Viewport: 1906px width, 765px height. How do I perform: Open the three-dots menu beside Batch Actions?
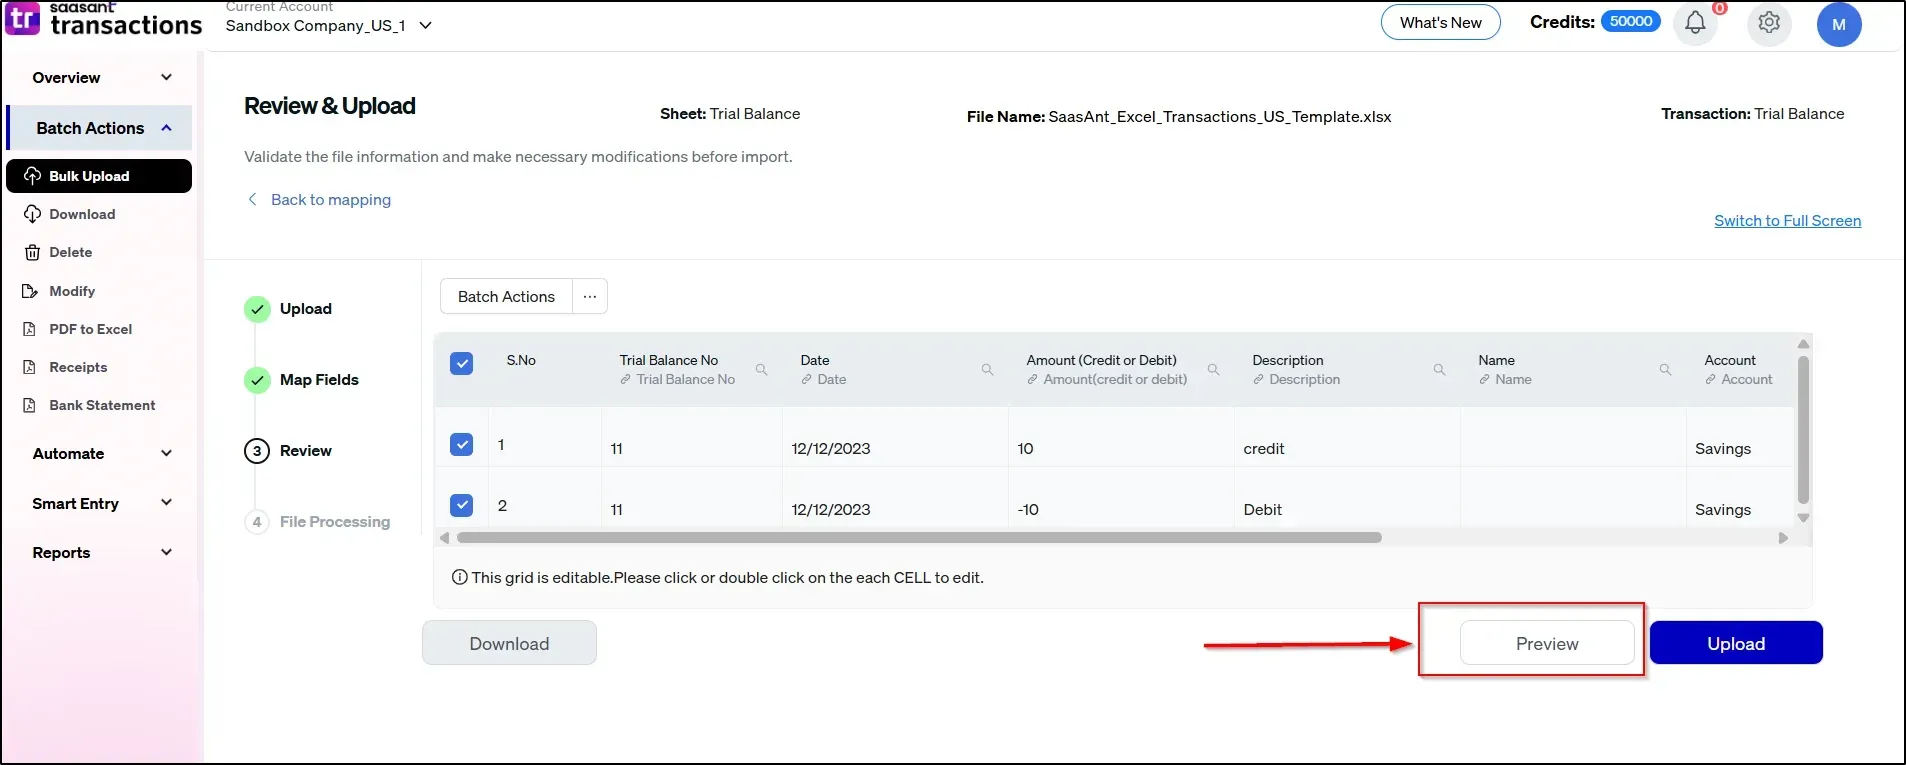point(590,296)
